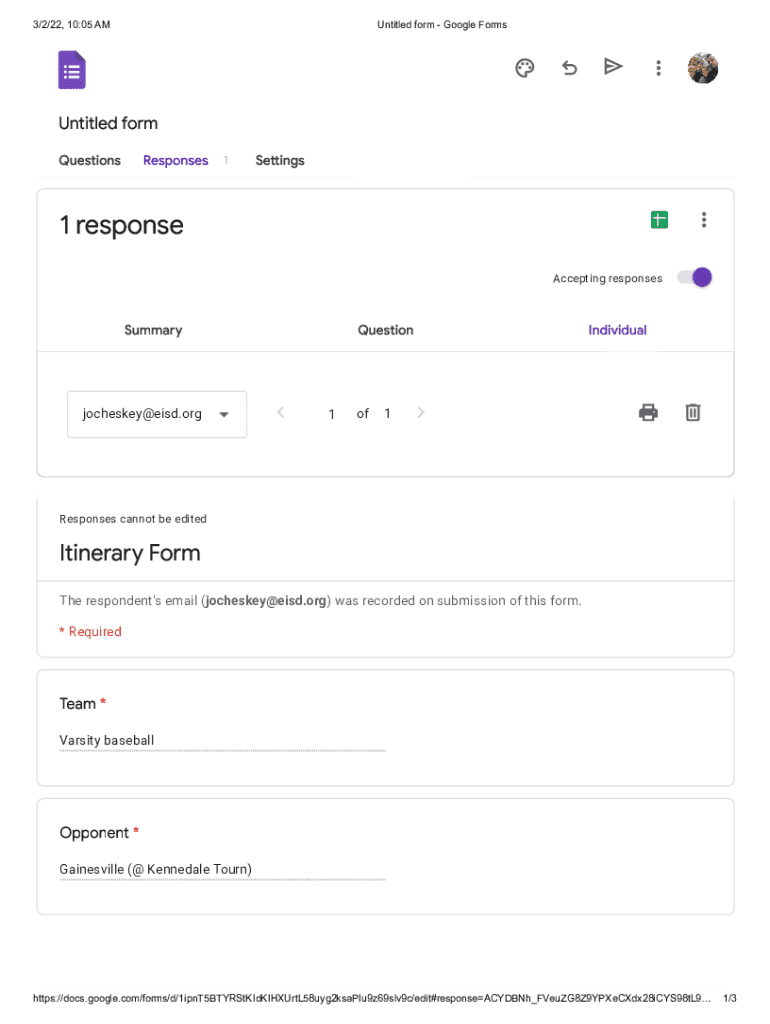Open the Settings tab
The width and height of the screenshot is (770, 1024).
click(x=280, y=160)
